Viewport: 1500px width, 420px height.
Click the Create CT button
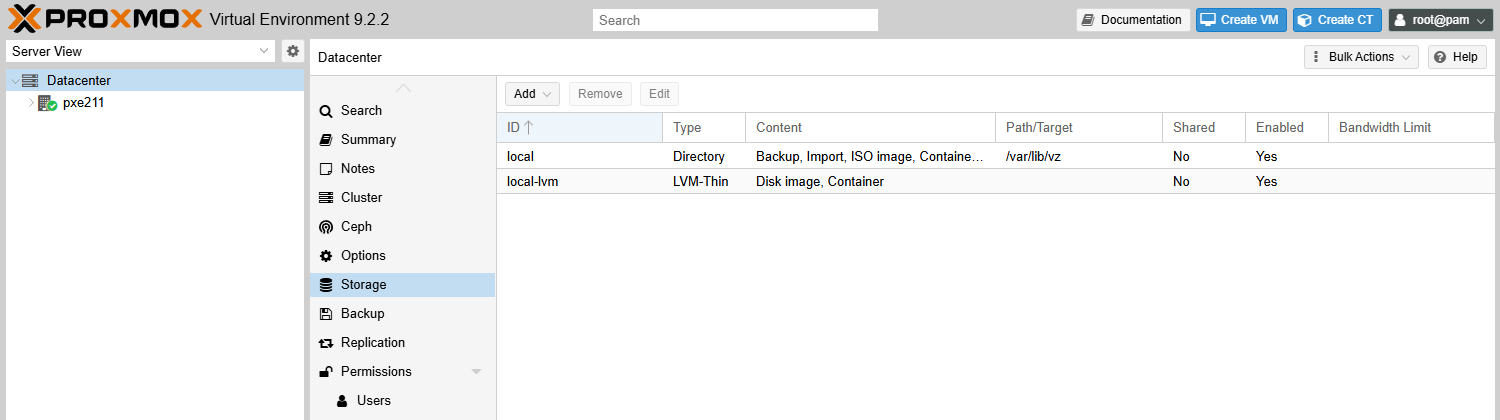[x=1337, y=20]
